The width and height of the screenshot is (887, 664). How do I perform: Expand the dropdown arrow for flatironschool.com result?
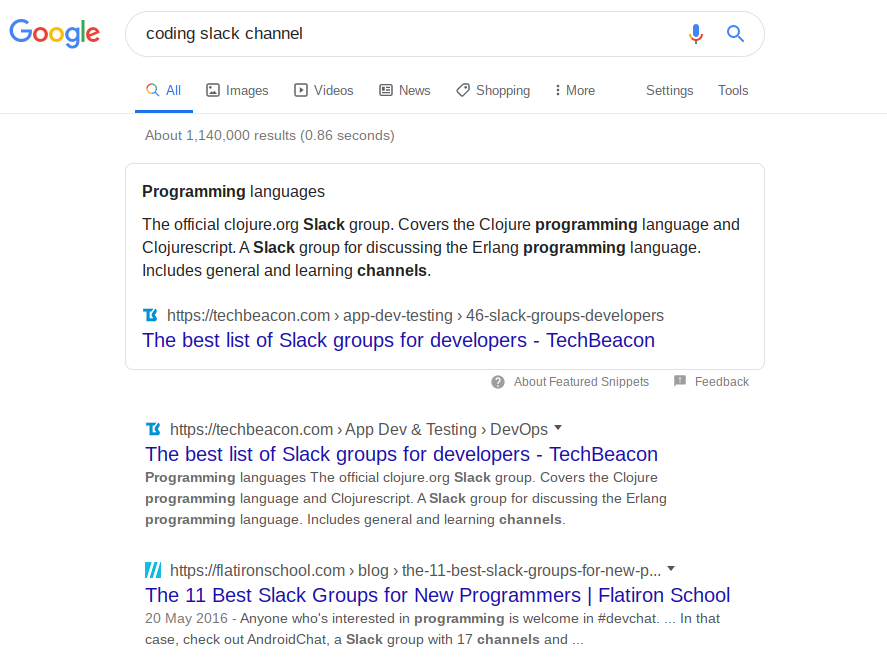pos(671,568)
